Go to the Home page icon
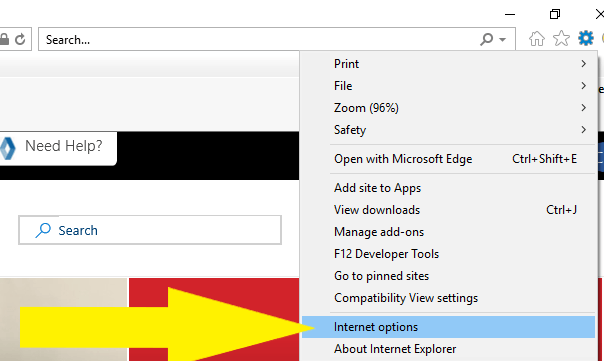604x361 pixels. point(537,39)
